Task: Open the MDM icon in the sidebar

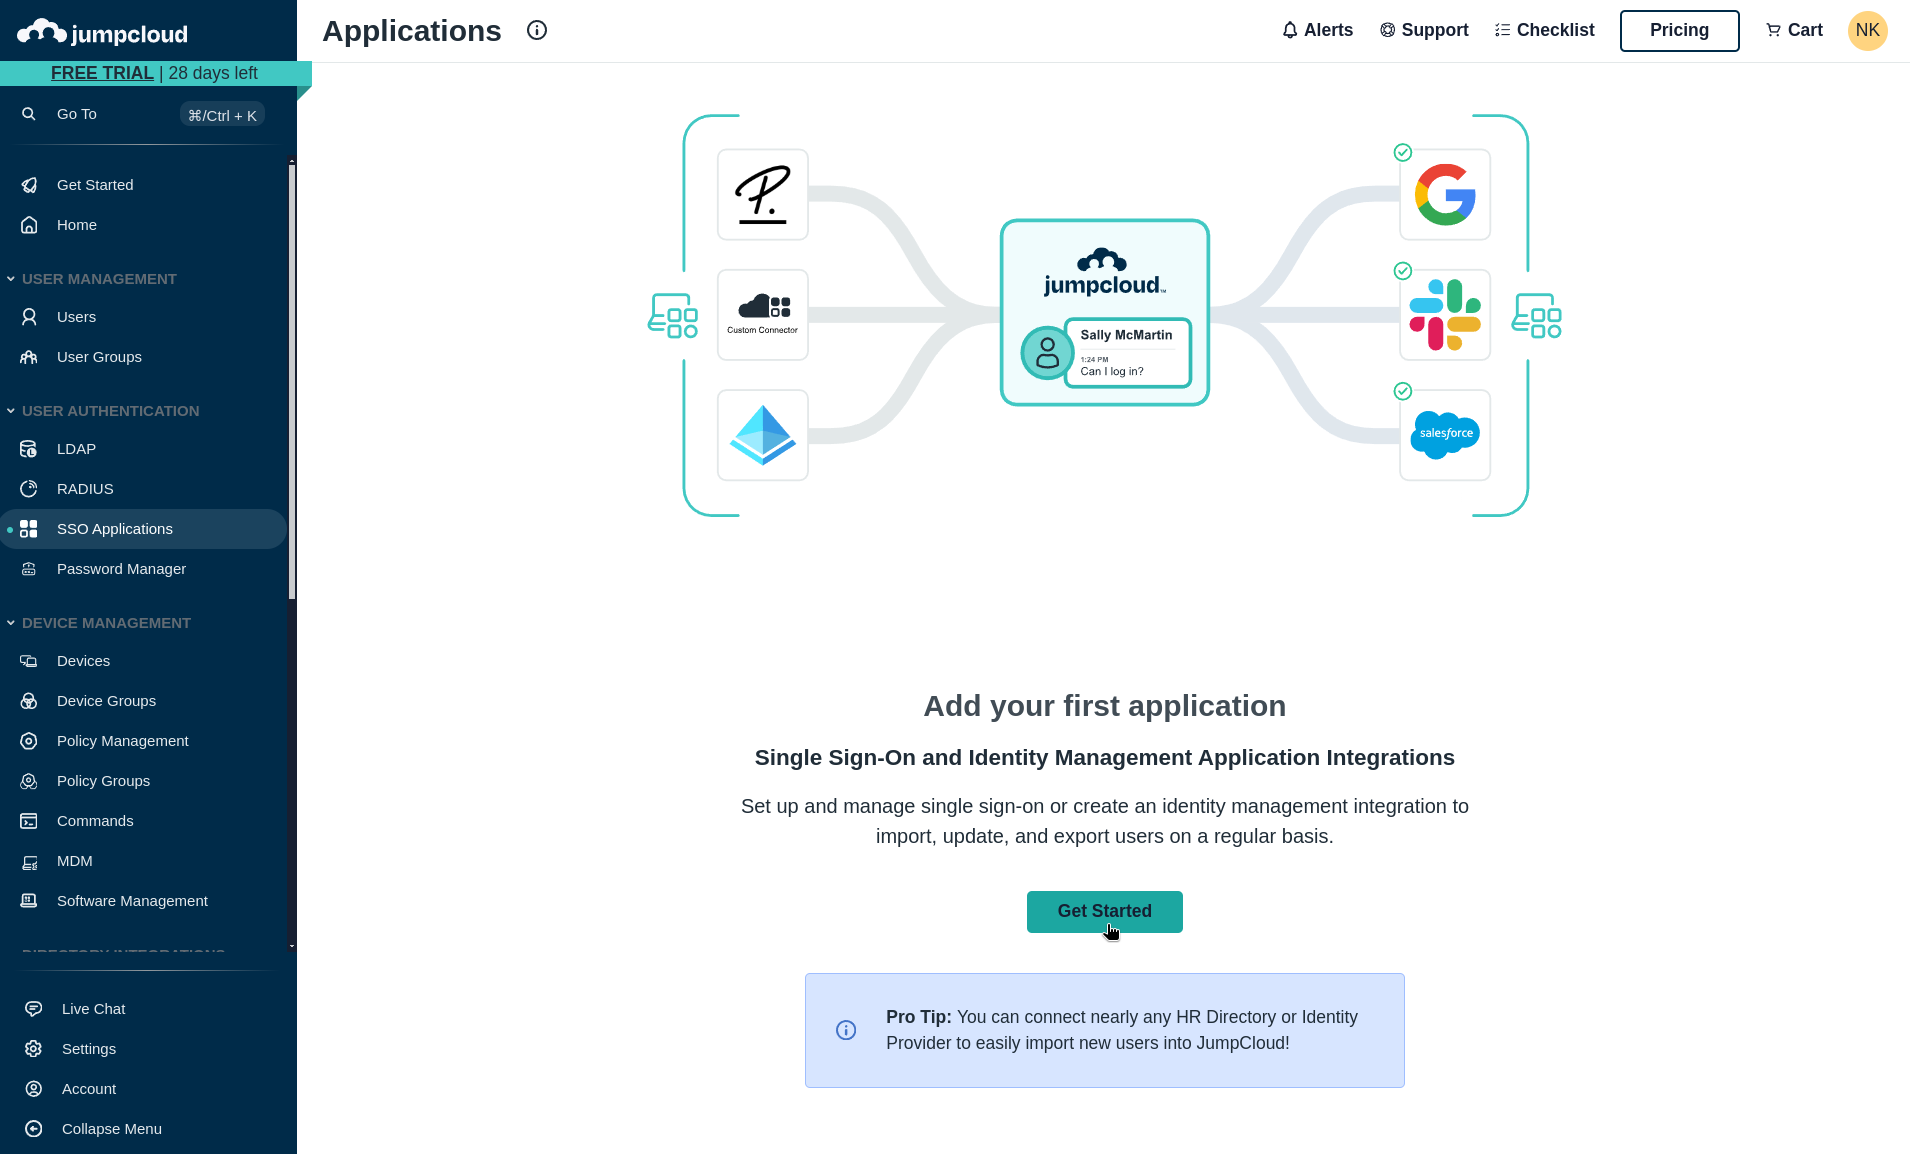Action: [28, 861]
